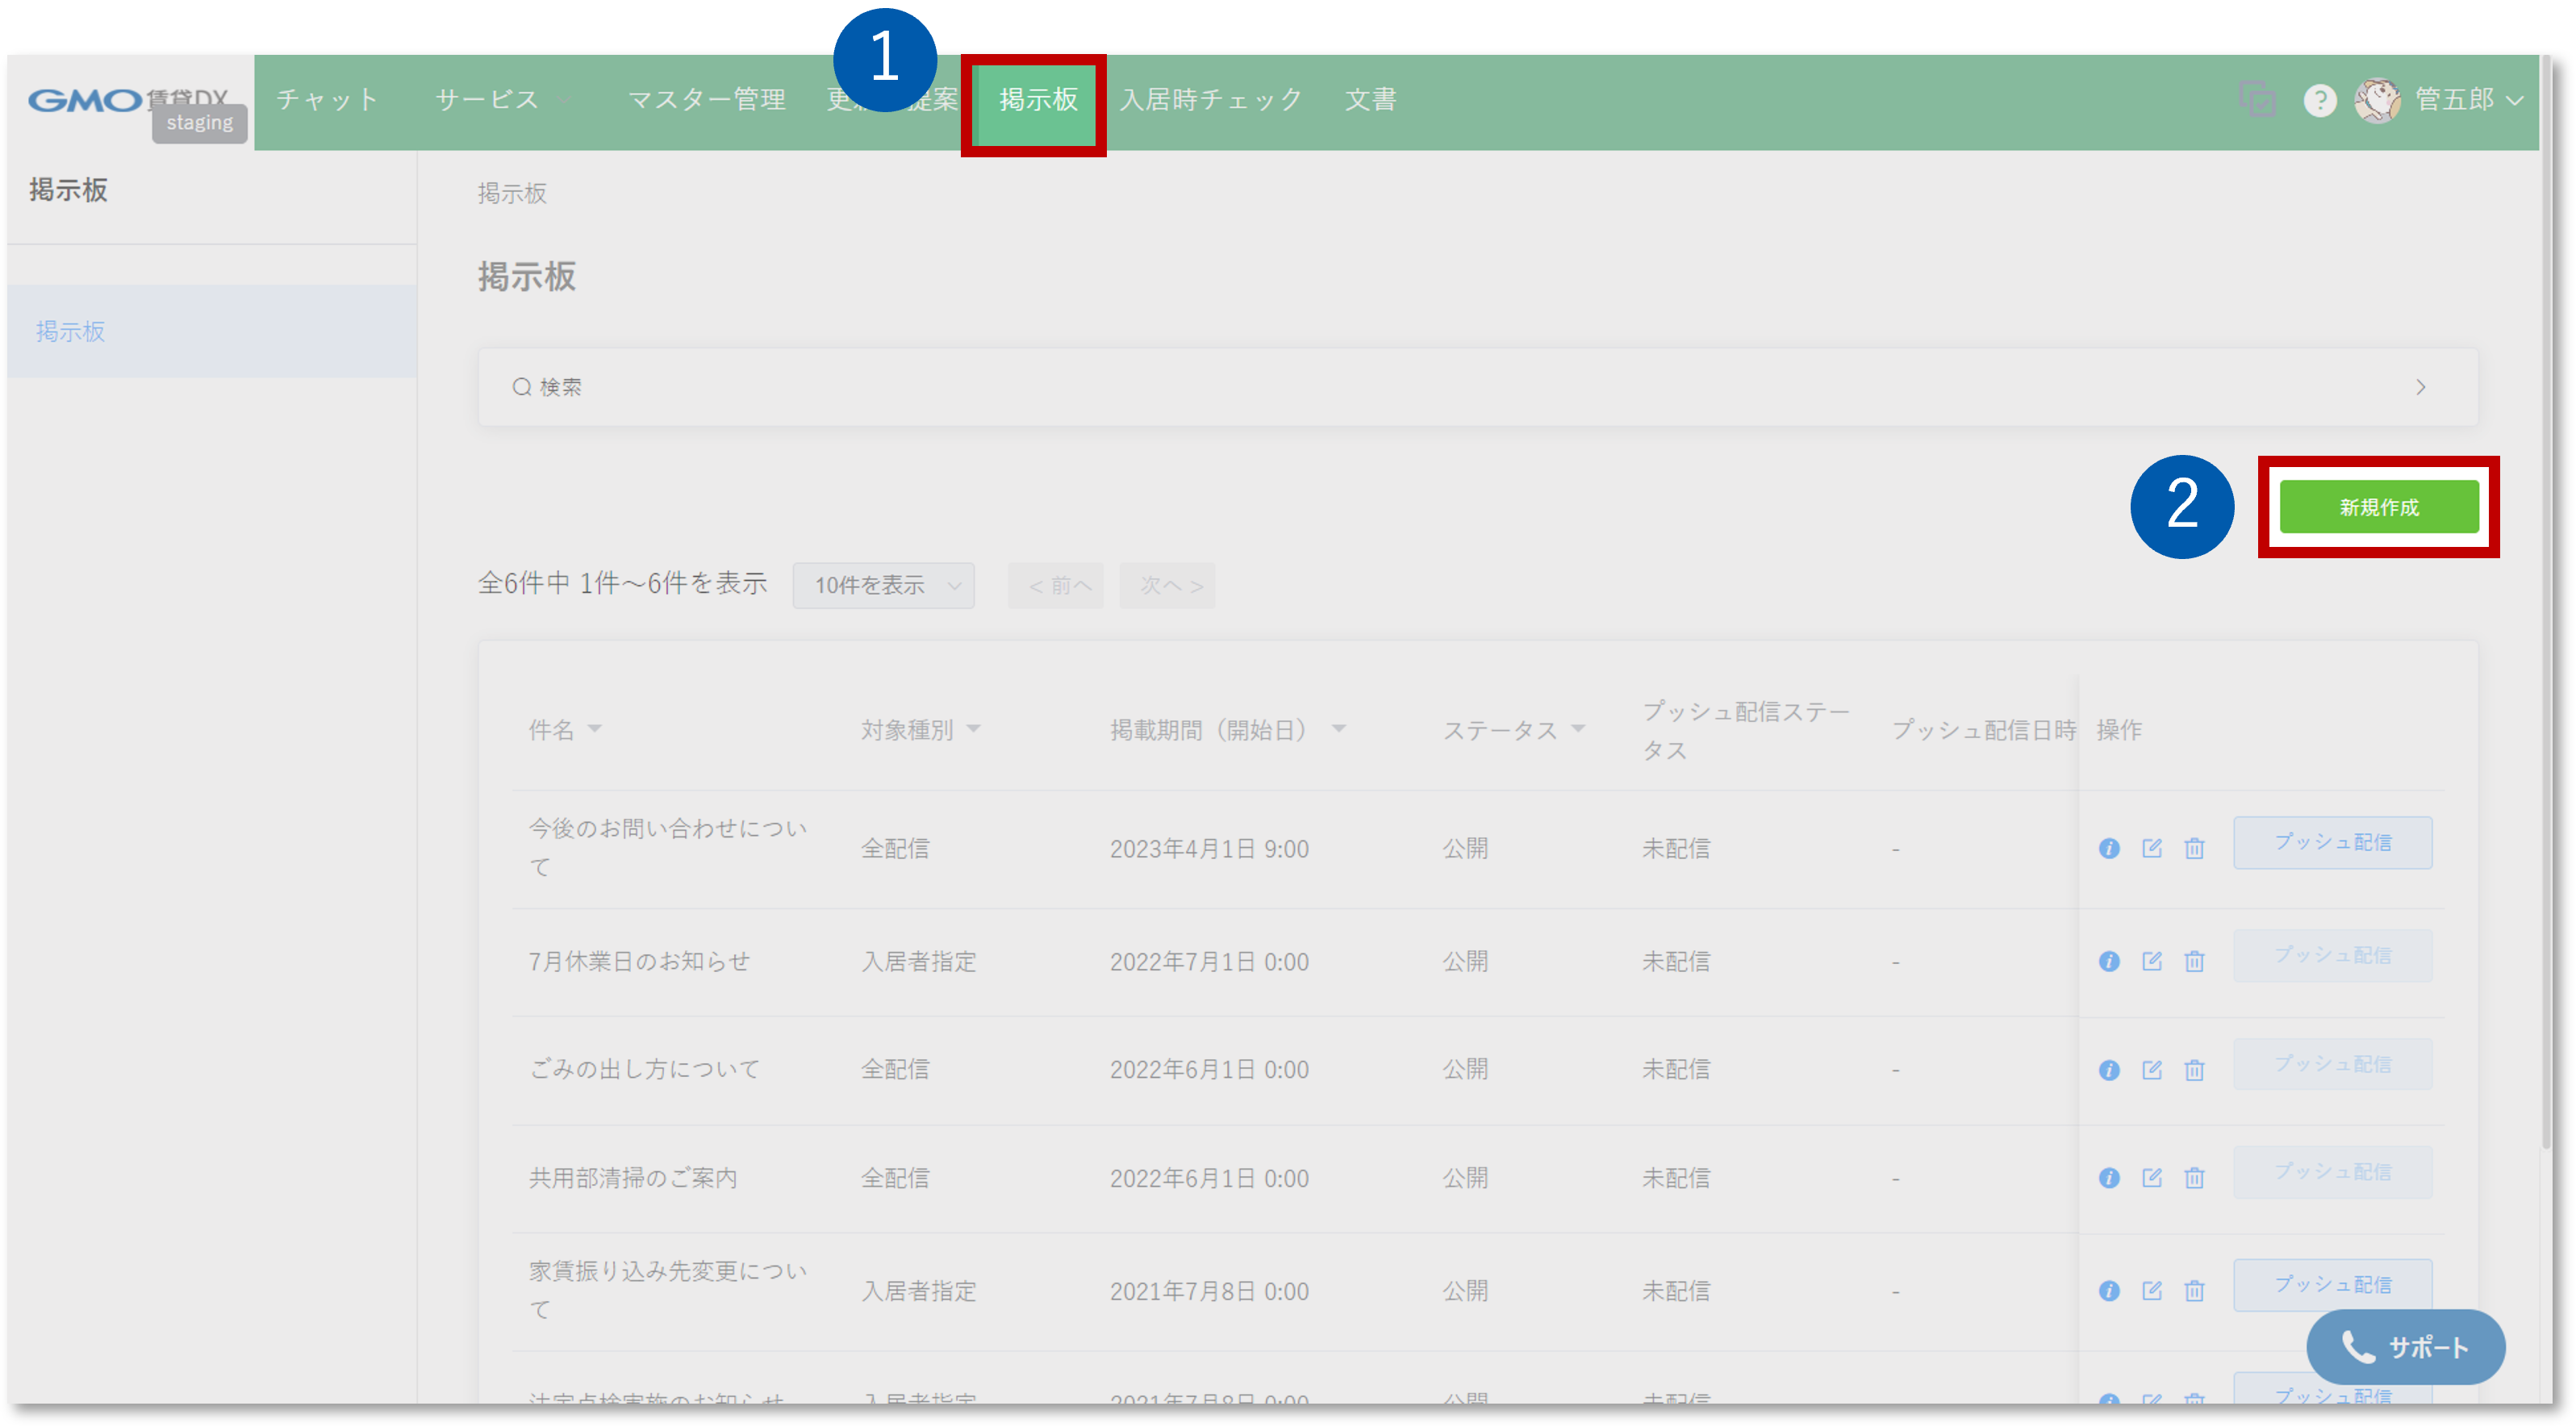Click edit icon for 家賃振り込み先変更について row

(x=2151, y=1291)
